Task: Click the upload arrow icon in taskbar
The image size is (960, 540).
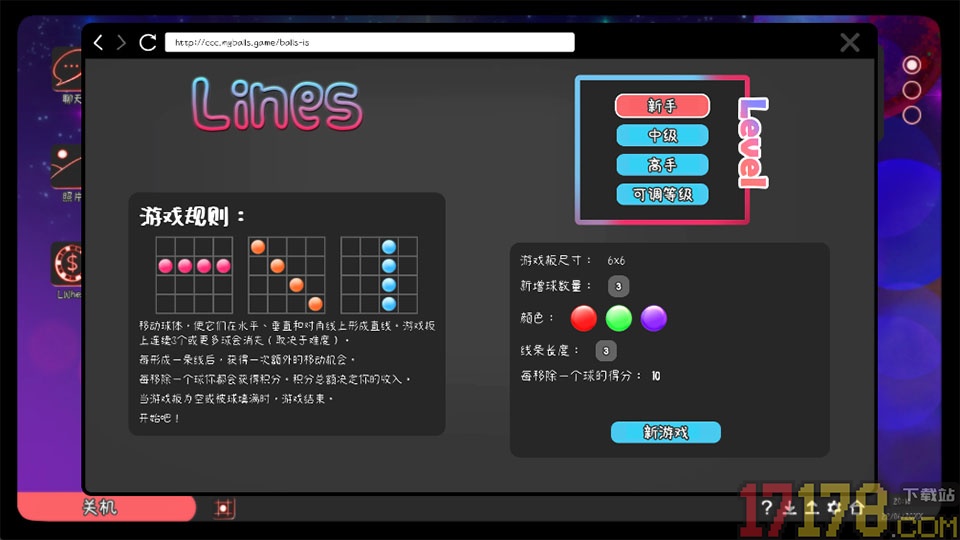Action: tap(812, 507)
